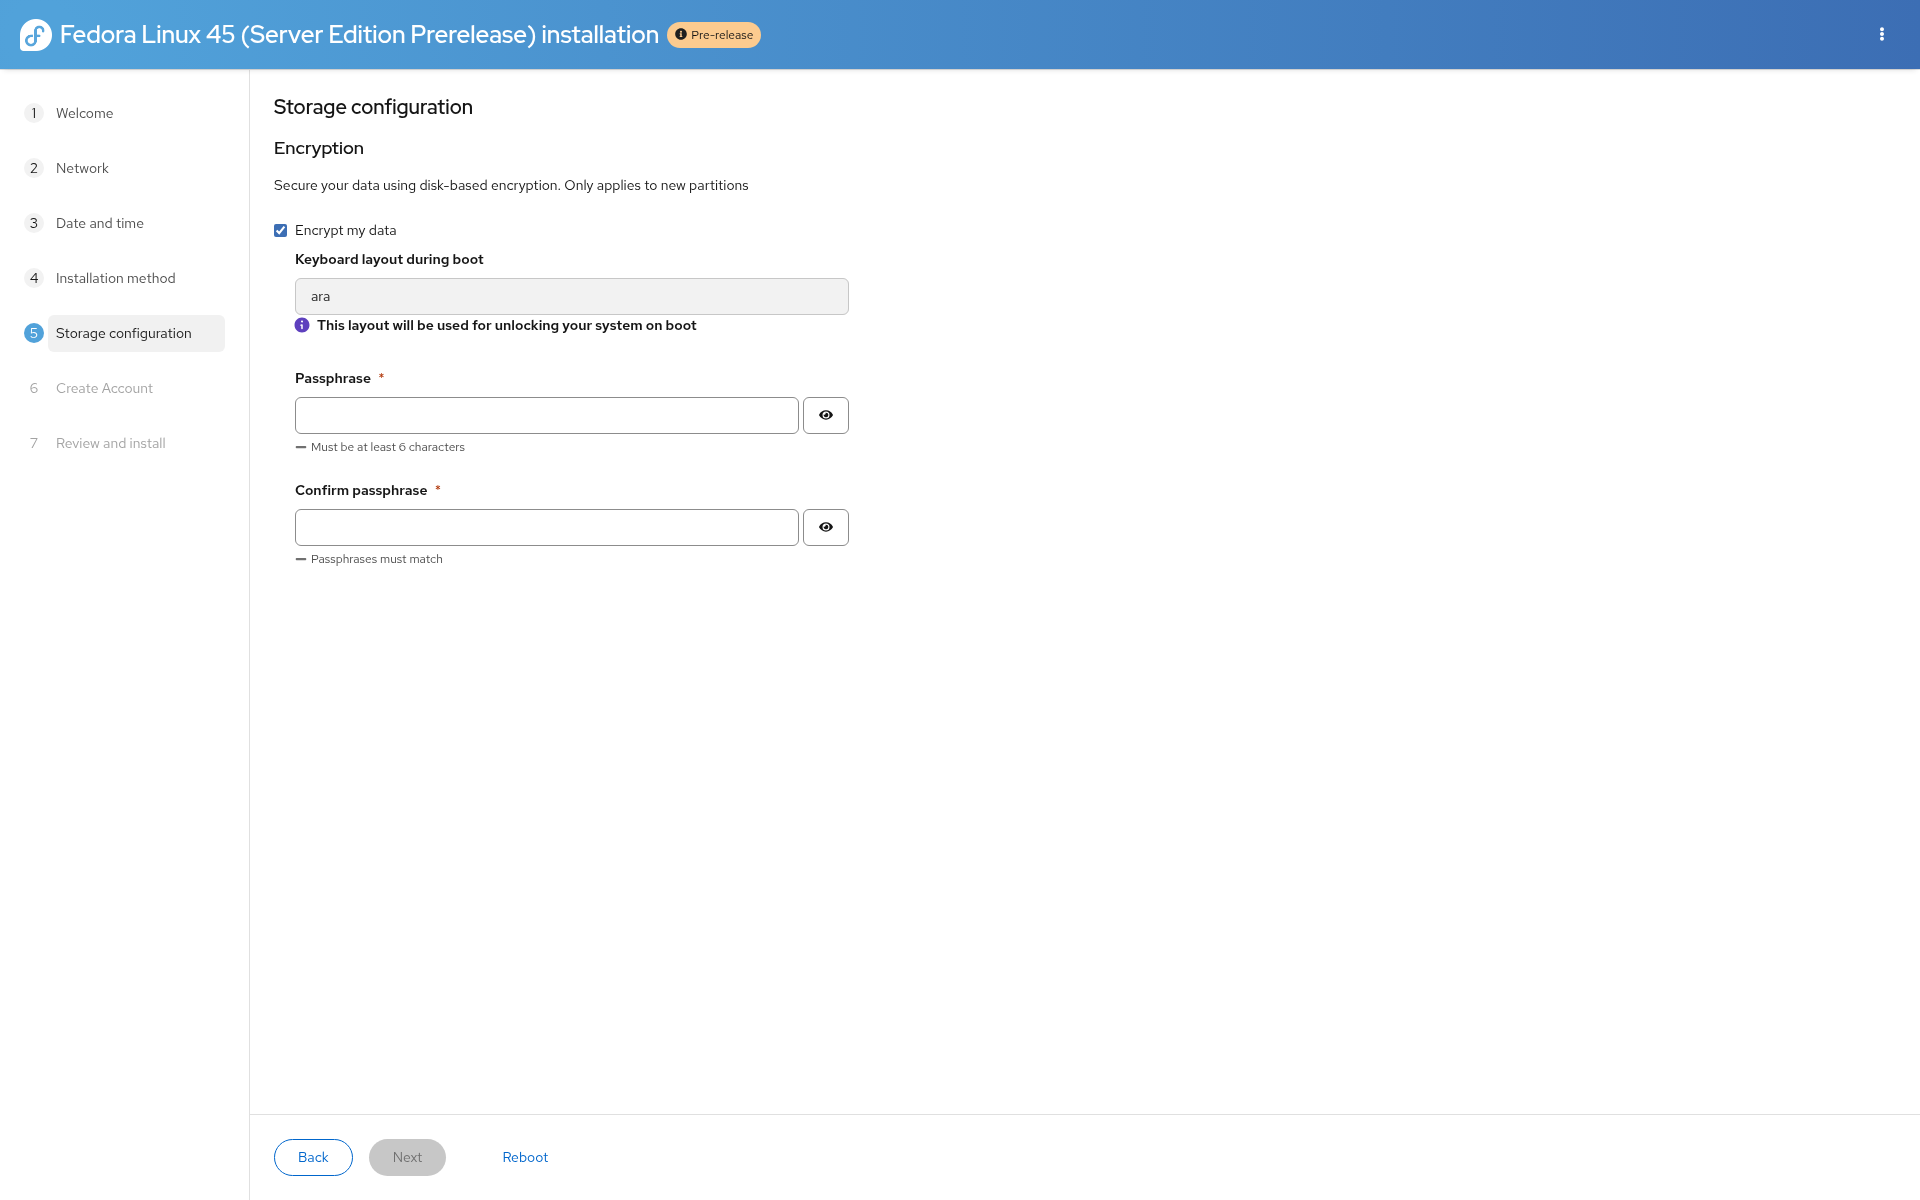Go to Welcome step
The image size is (1920, 1200).
coord(84,113)
